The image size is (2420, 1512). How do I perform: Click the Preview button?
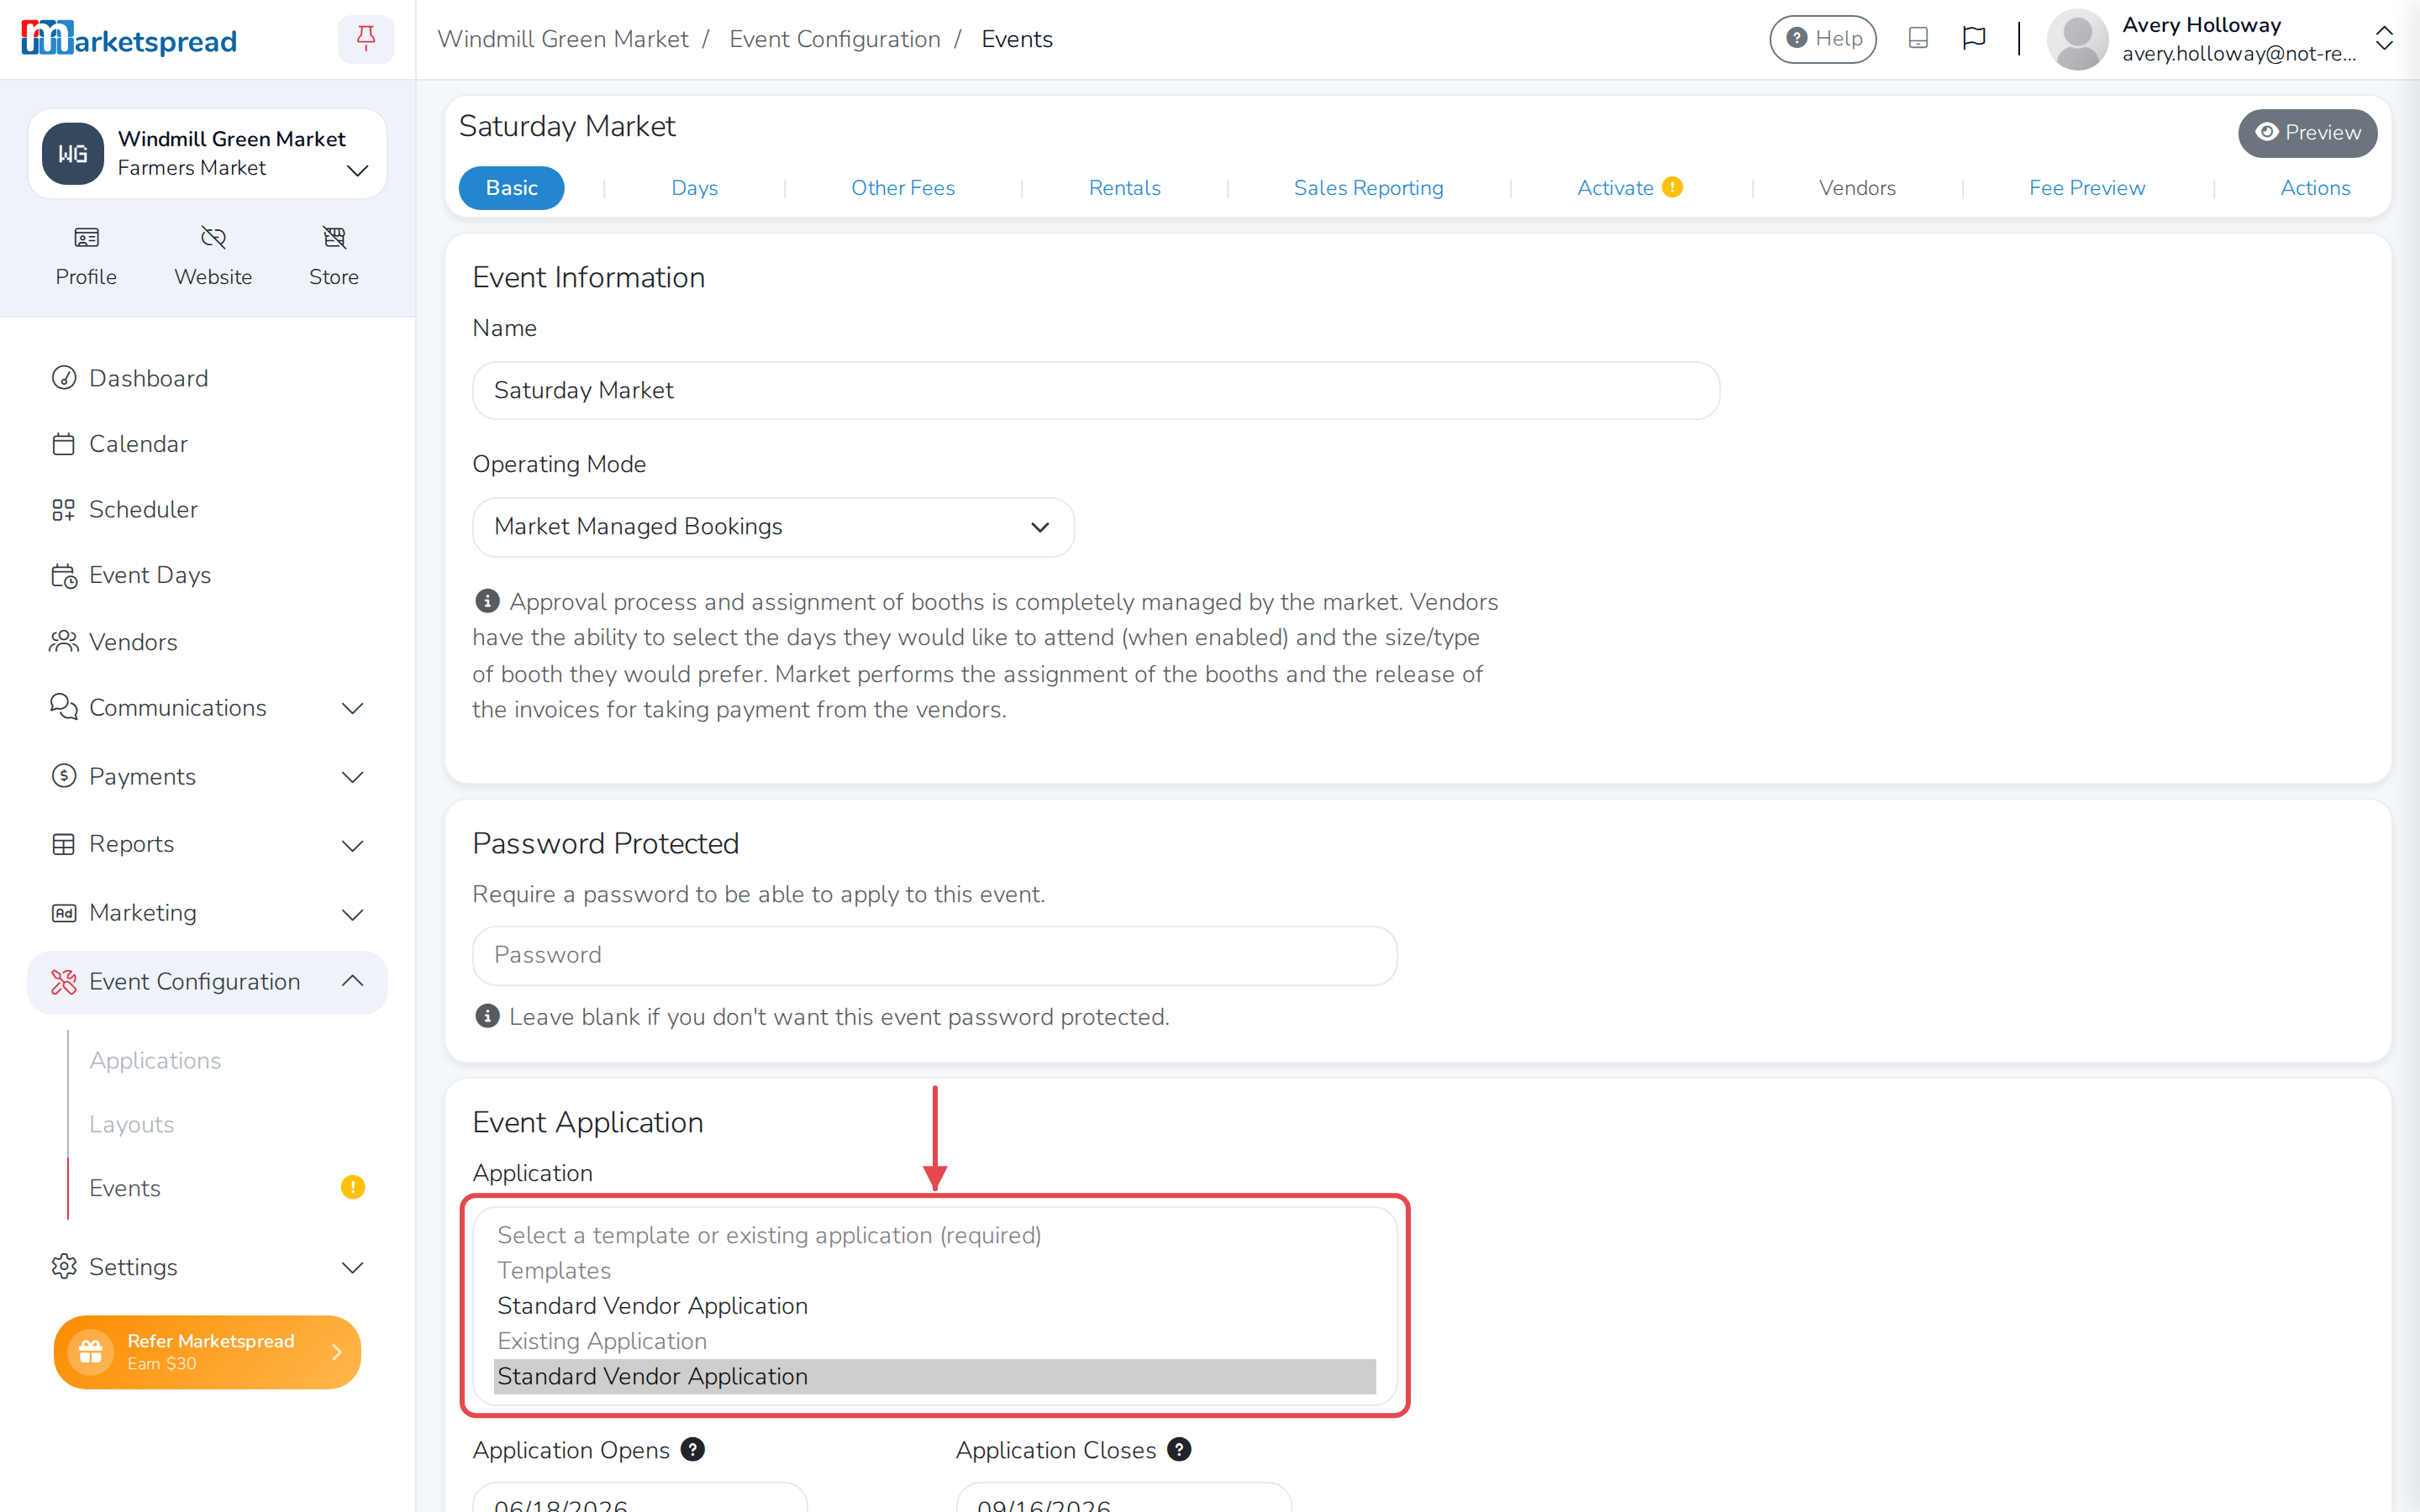(2307, 132)
